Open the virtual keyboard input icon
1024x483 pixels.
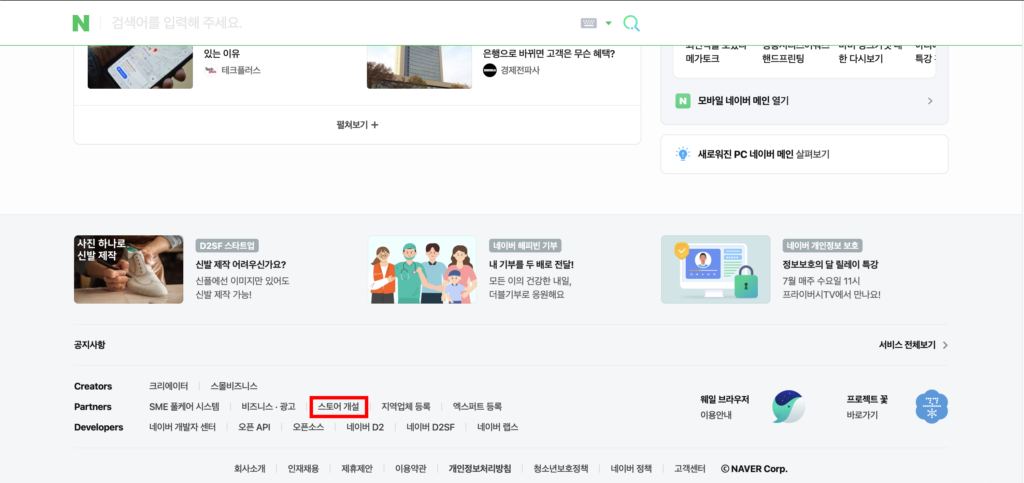click(589, 23)
